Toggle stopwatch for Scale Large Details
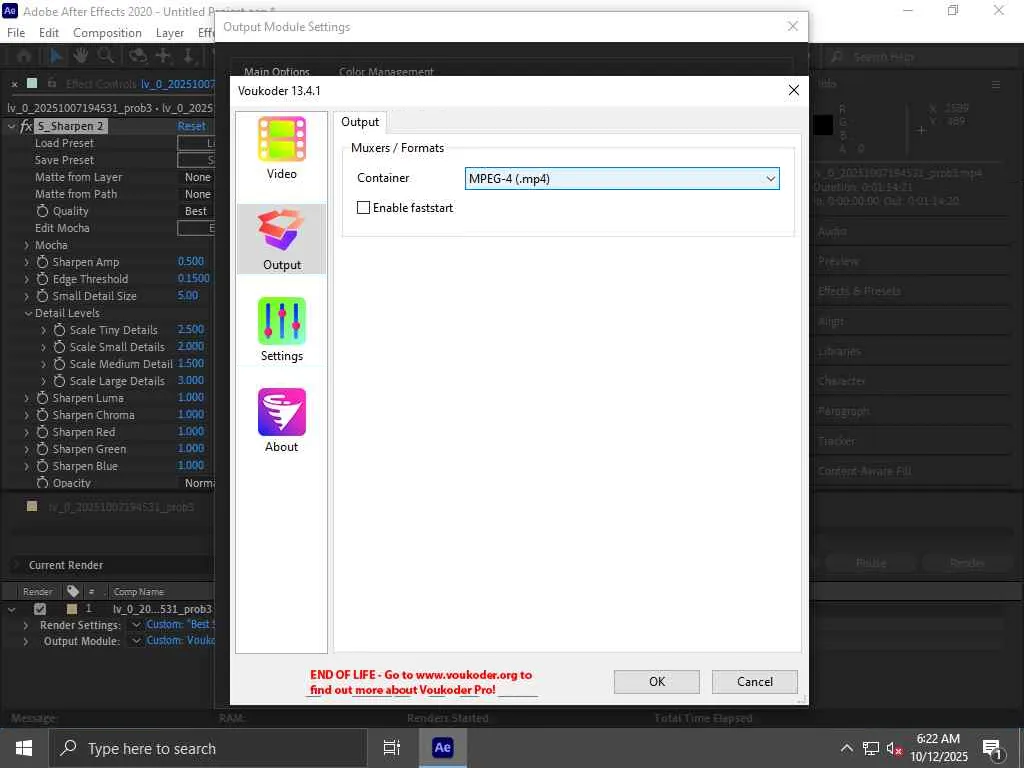The image size is (1024, 768). 59,381
